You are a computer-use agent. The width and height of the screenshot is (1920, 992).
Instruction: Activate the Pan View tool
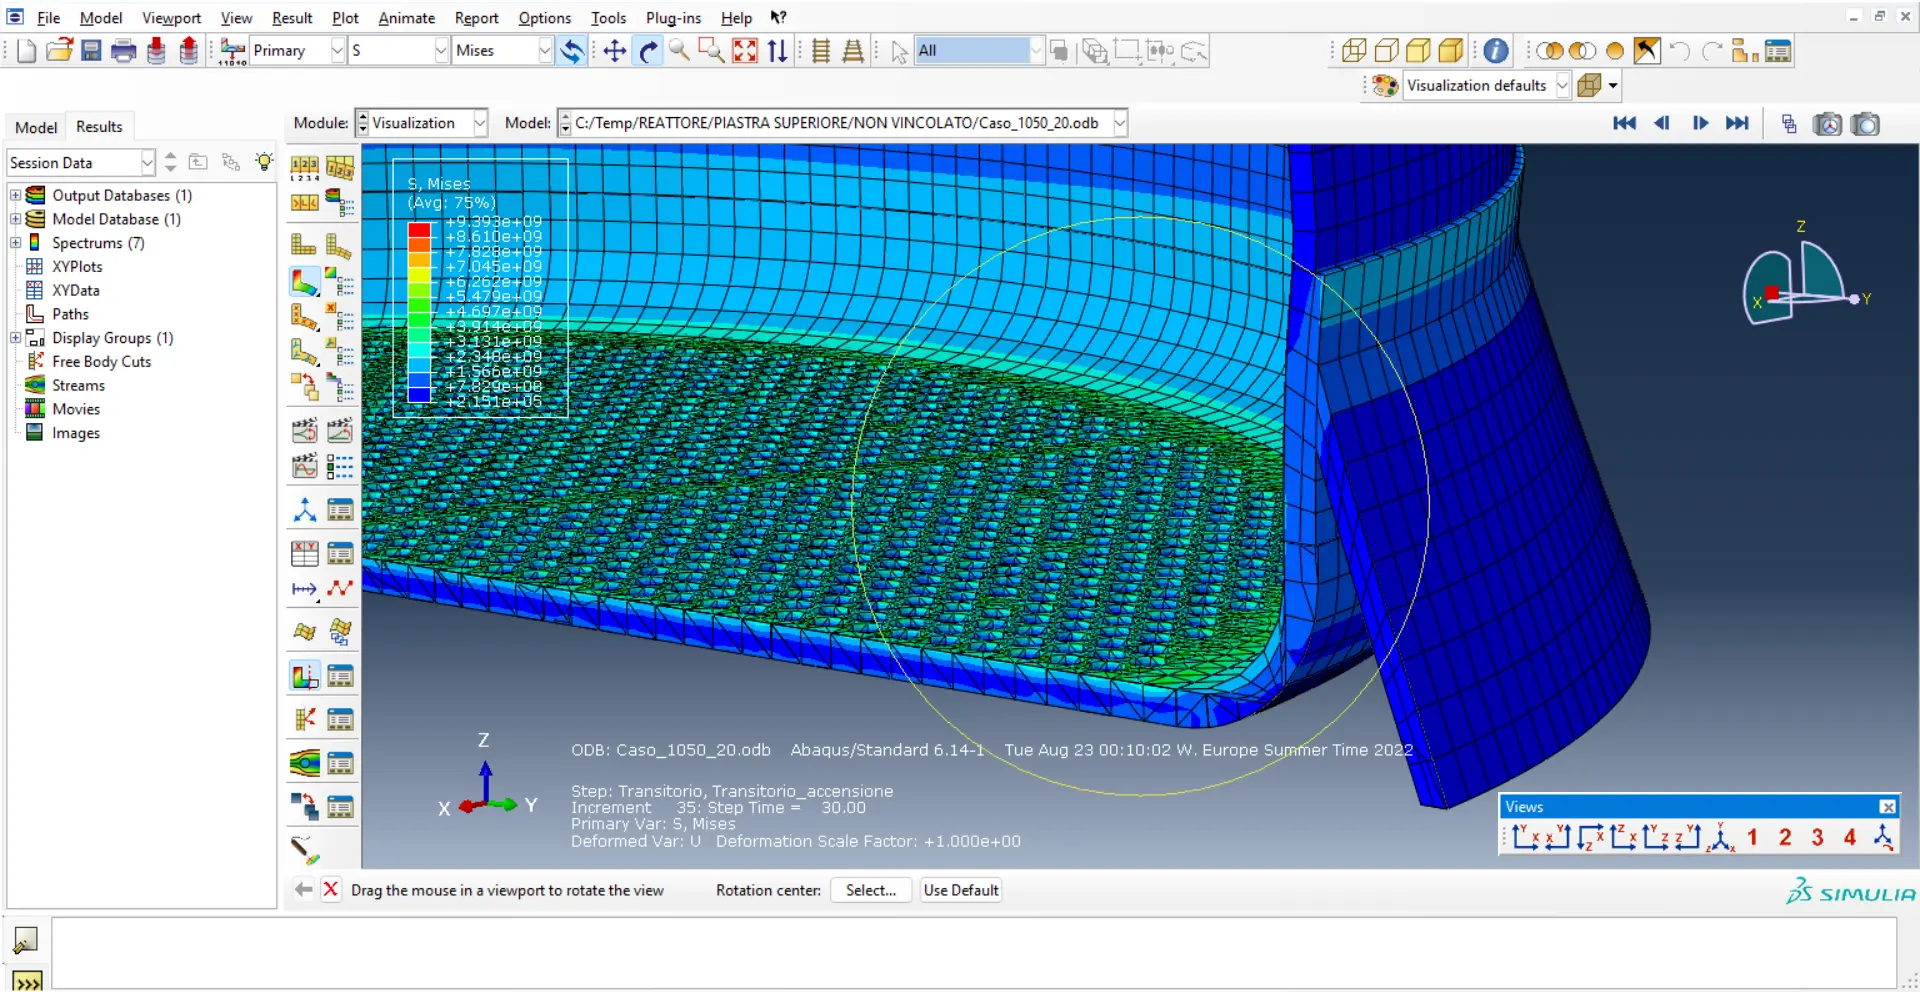[614, 51]
